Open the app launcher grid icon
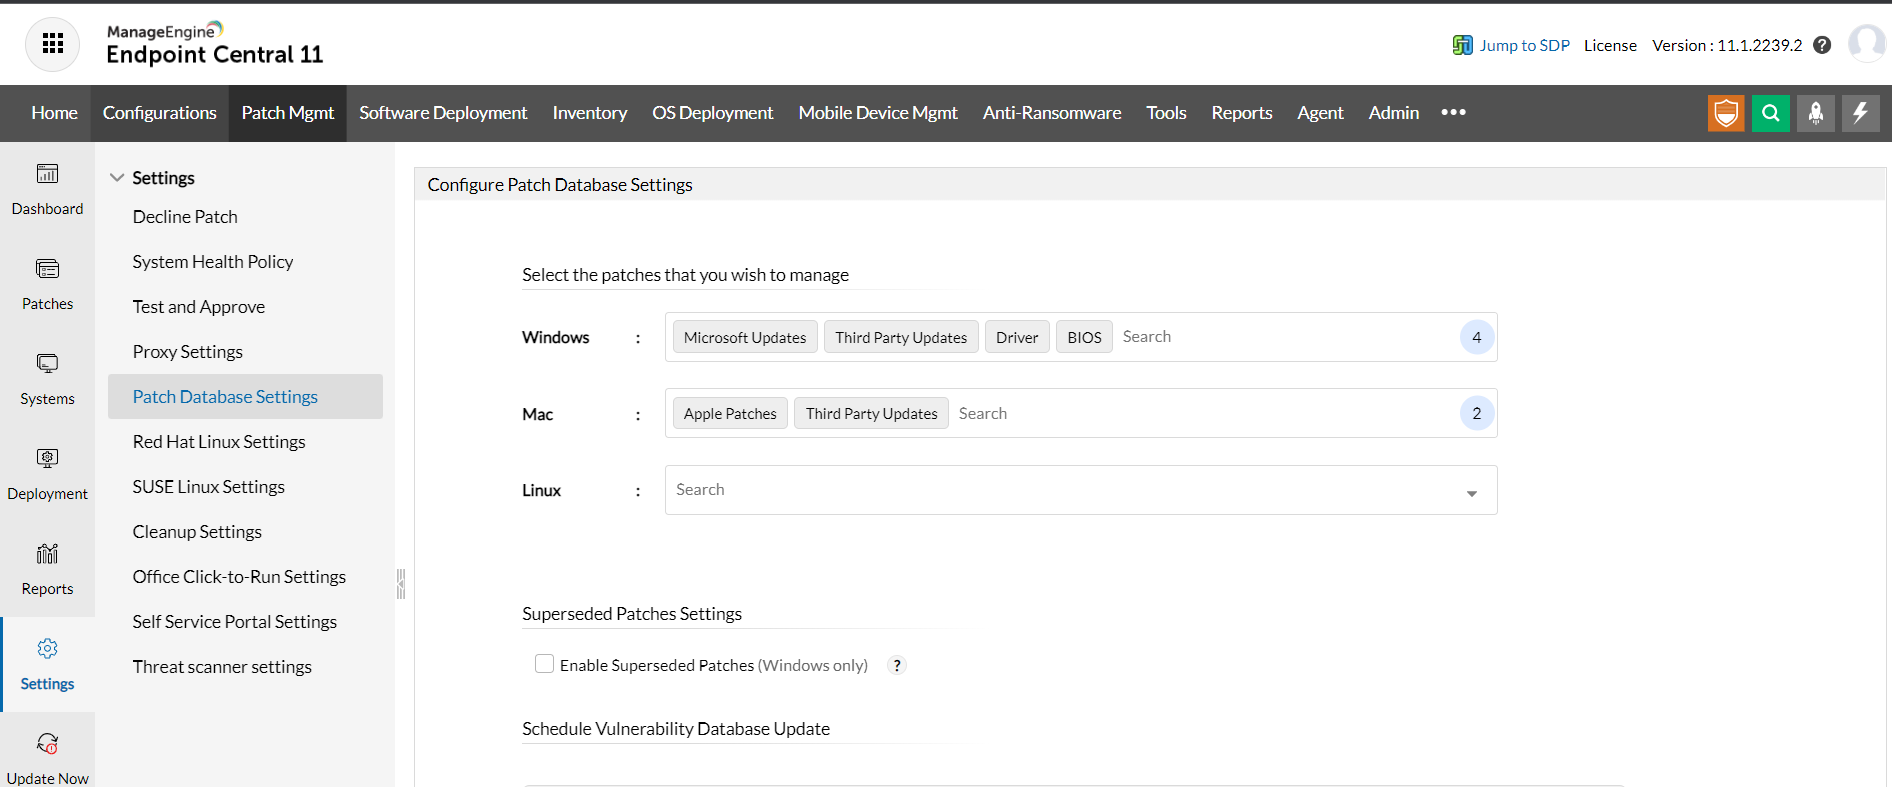Image resolution: width=1892 pixels, height=787 pixels. point(53,44)
